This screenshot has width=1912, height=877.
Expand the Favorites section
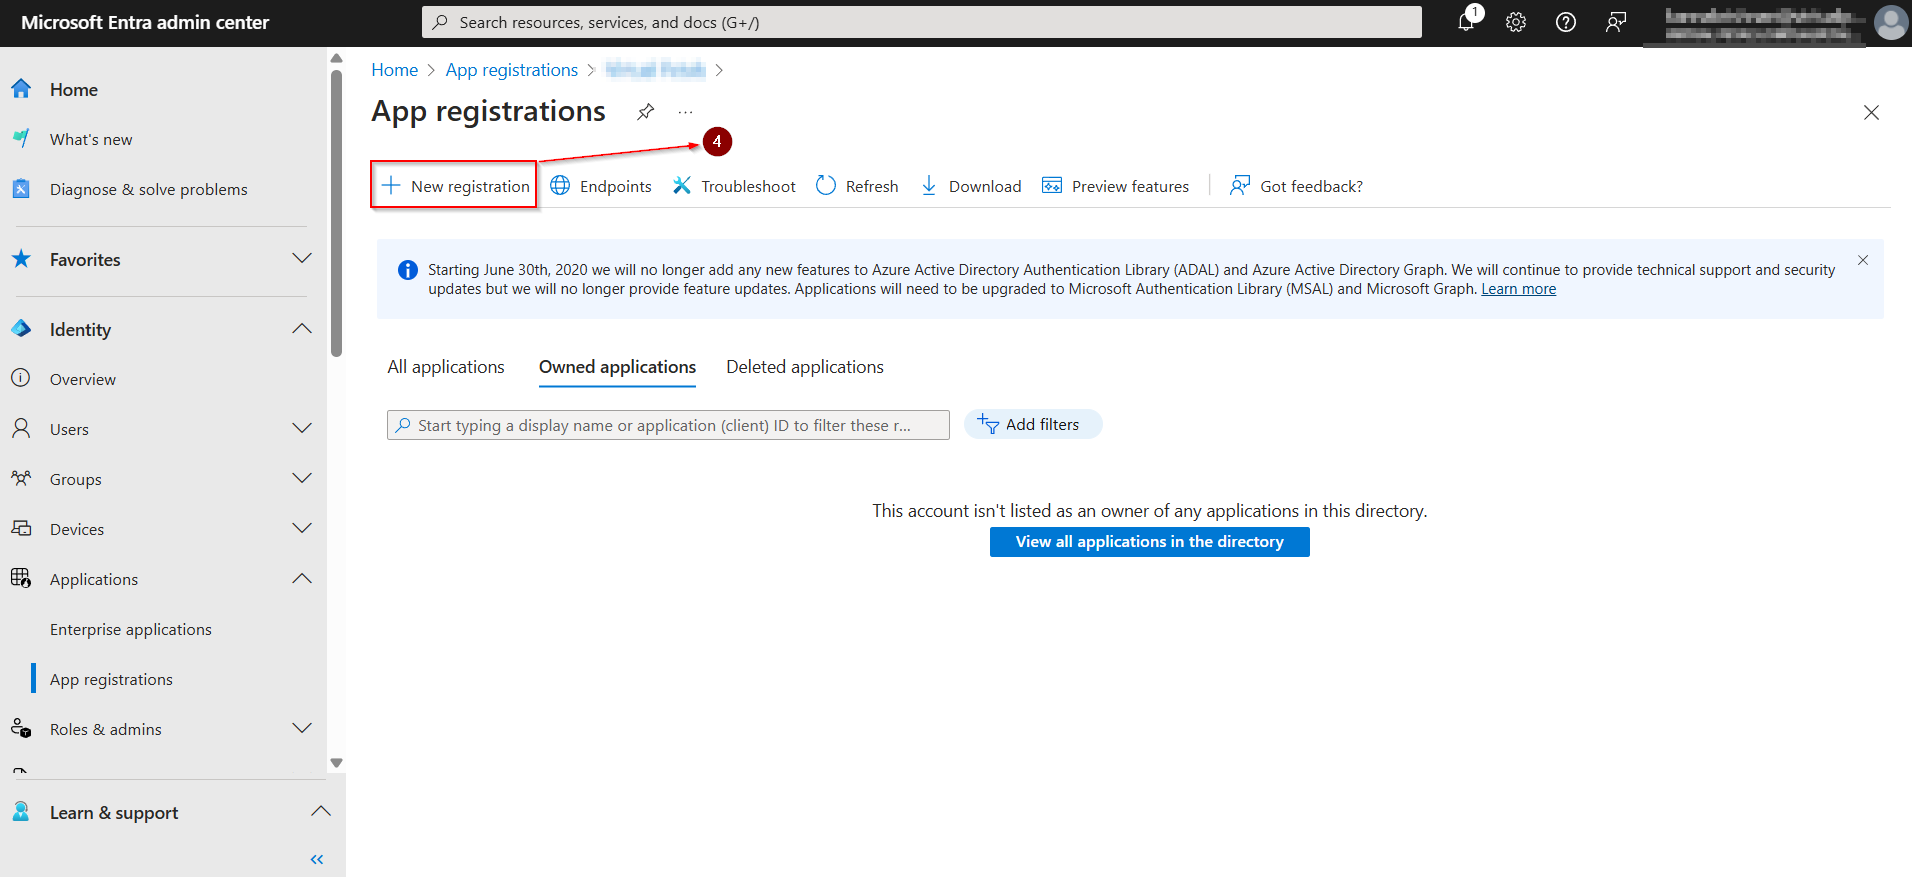(x=302, y=259)
